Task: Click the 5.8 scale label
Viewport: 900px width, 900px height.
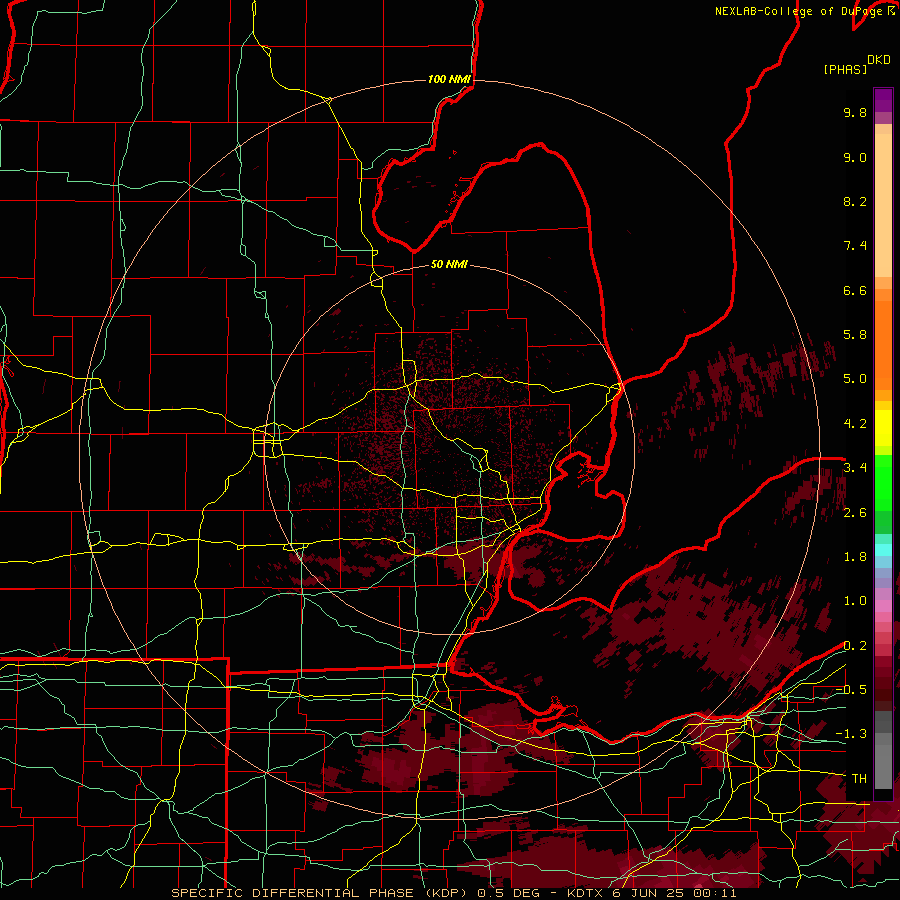Action: click(x=855, y=335)
